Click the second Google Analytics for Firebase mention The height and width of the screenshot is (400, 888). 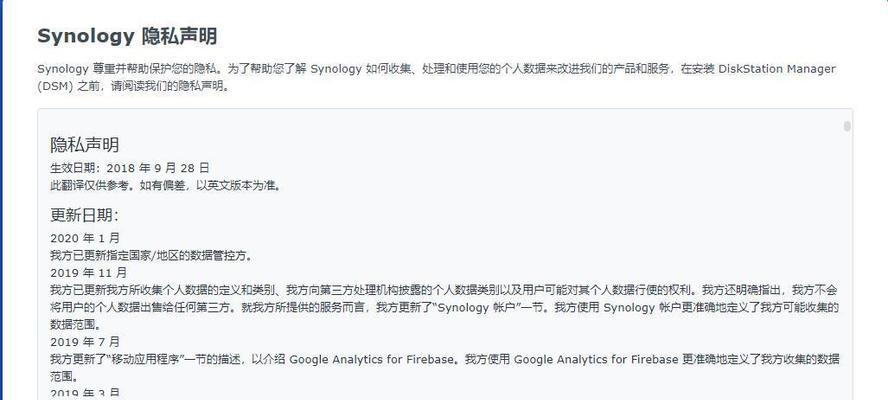596,359
